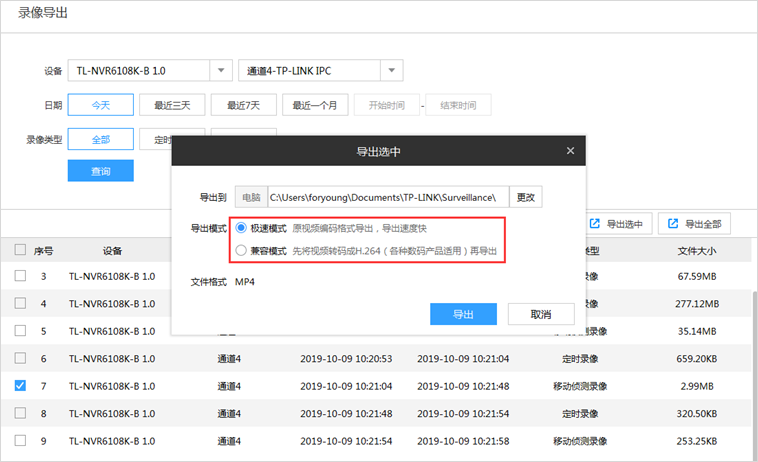Click 更改 to change export path
The width and height of the screenshot is (758, 462).
point(526,197)
